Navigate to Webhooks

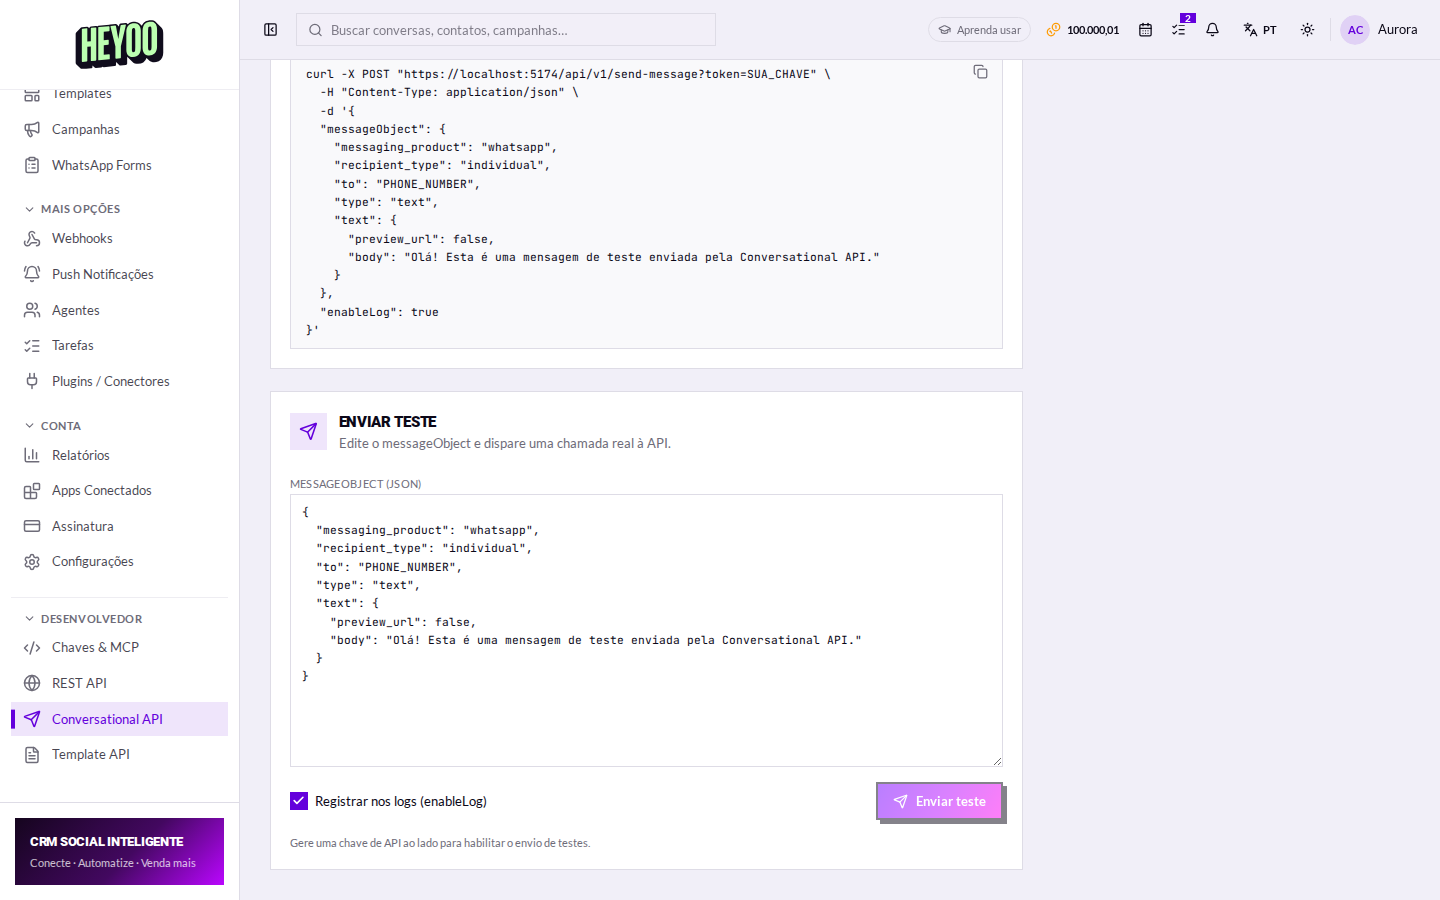point(119,238)
